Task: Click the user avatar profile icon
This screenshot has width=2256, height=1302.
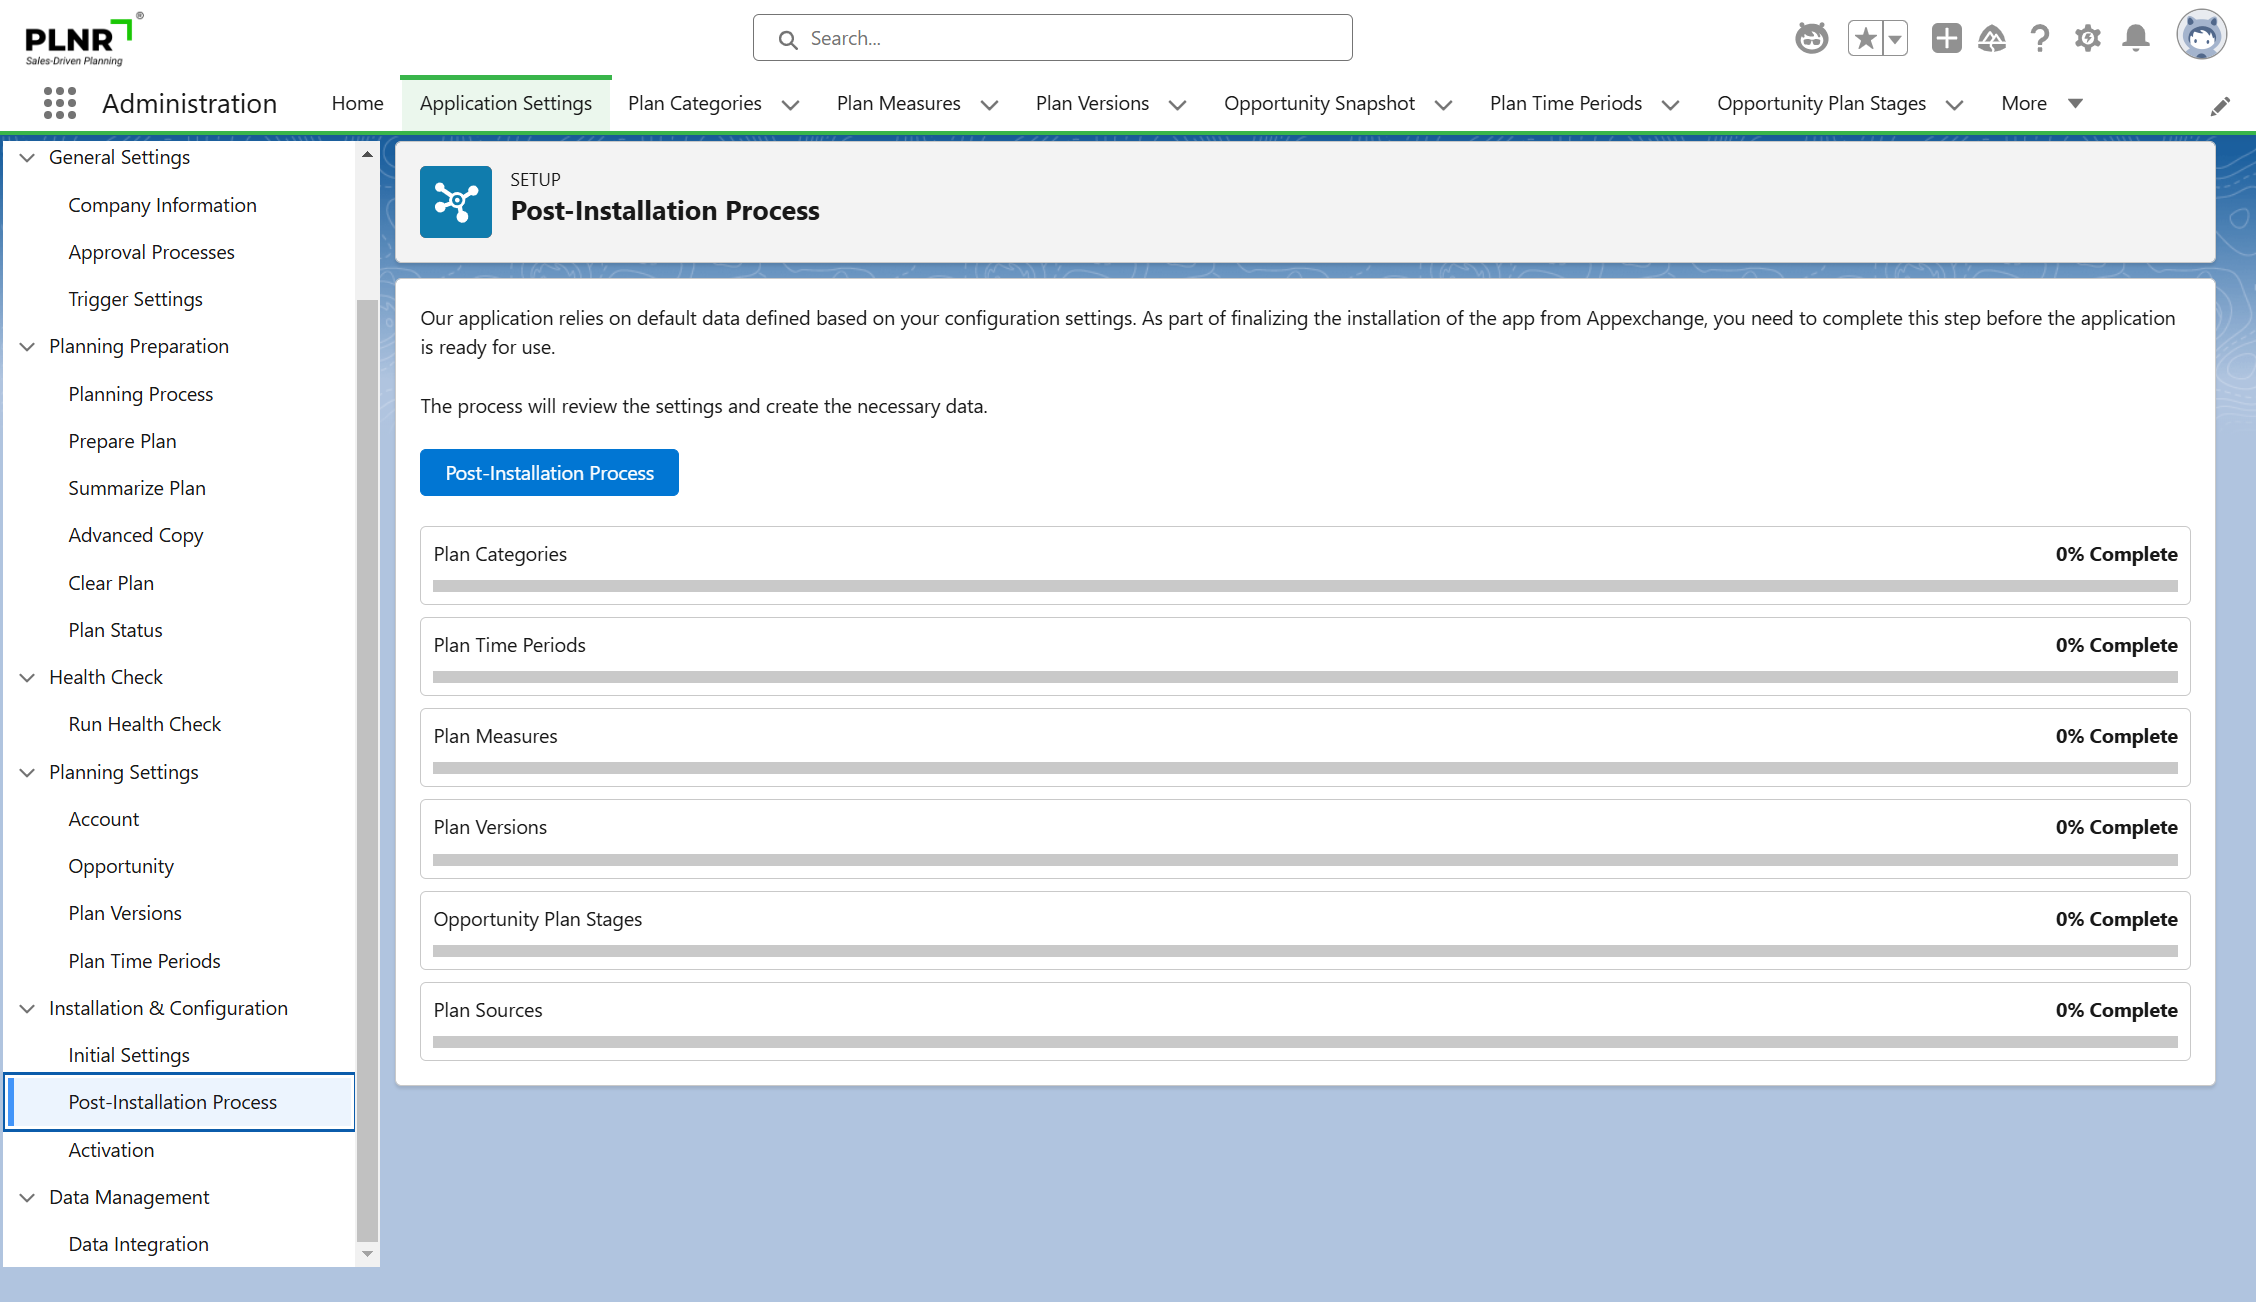Action: [x=2201, y=36]
